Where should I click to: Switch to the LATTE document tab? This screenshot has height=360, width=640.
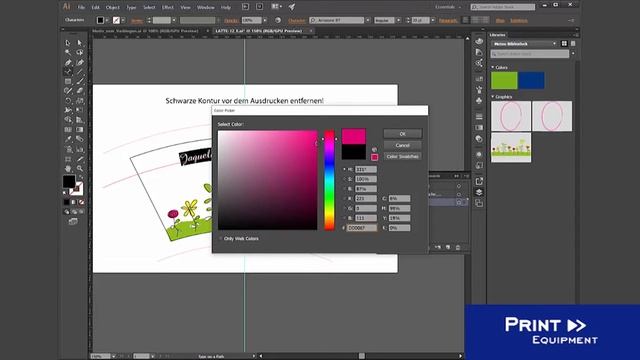tap(258, 31)
